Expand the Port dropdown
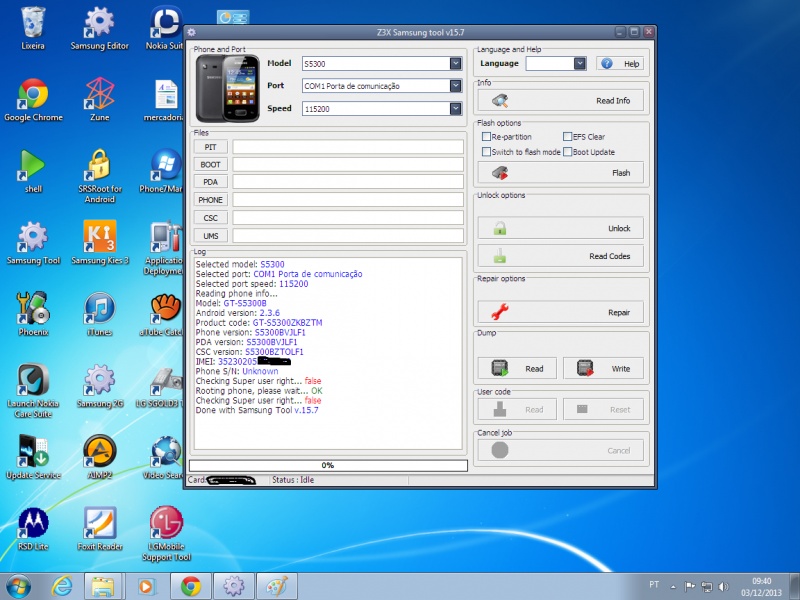 (x=456, y=86)
